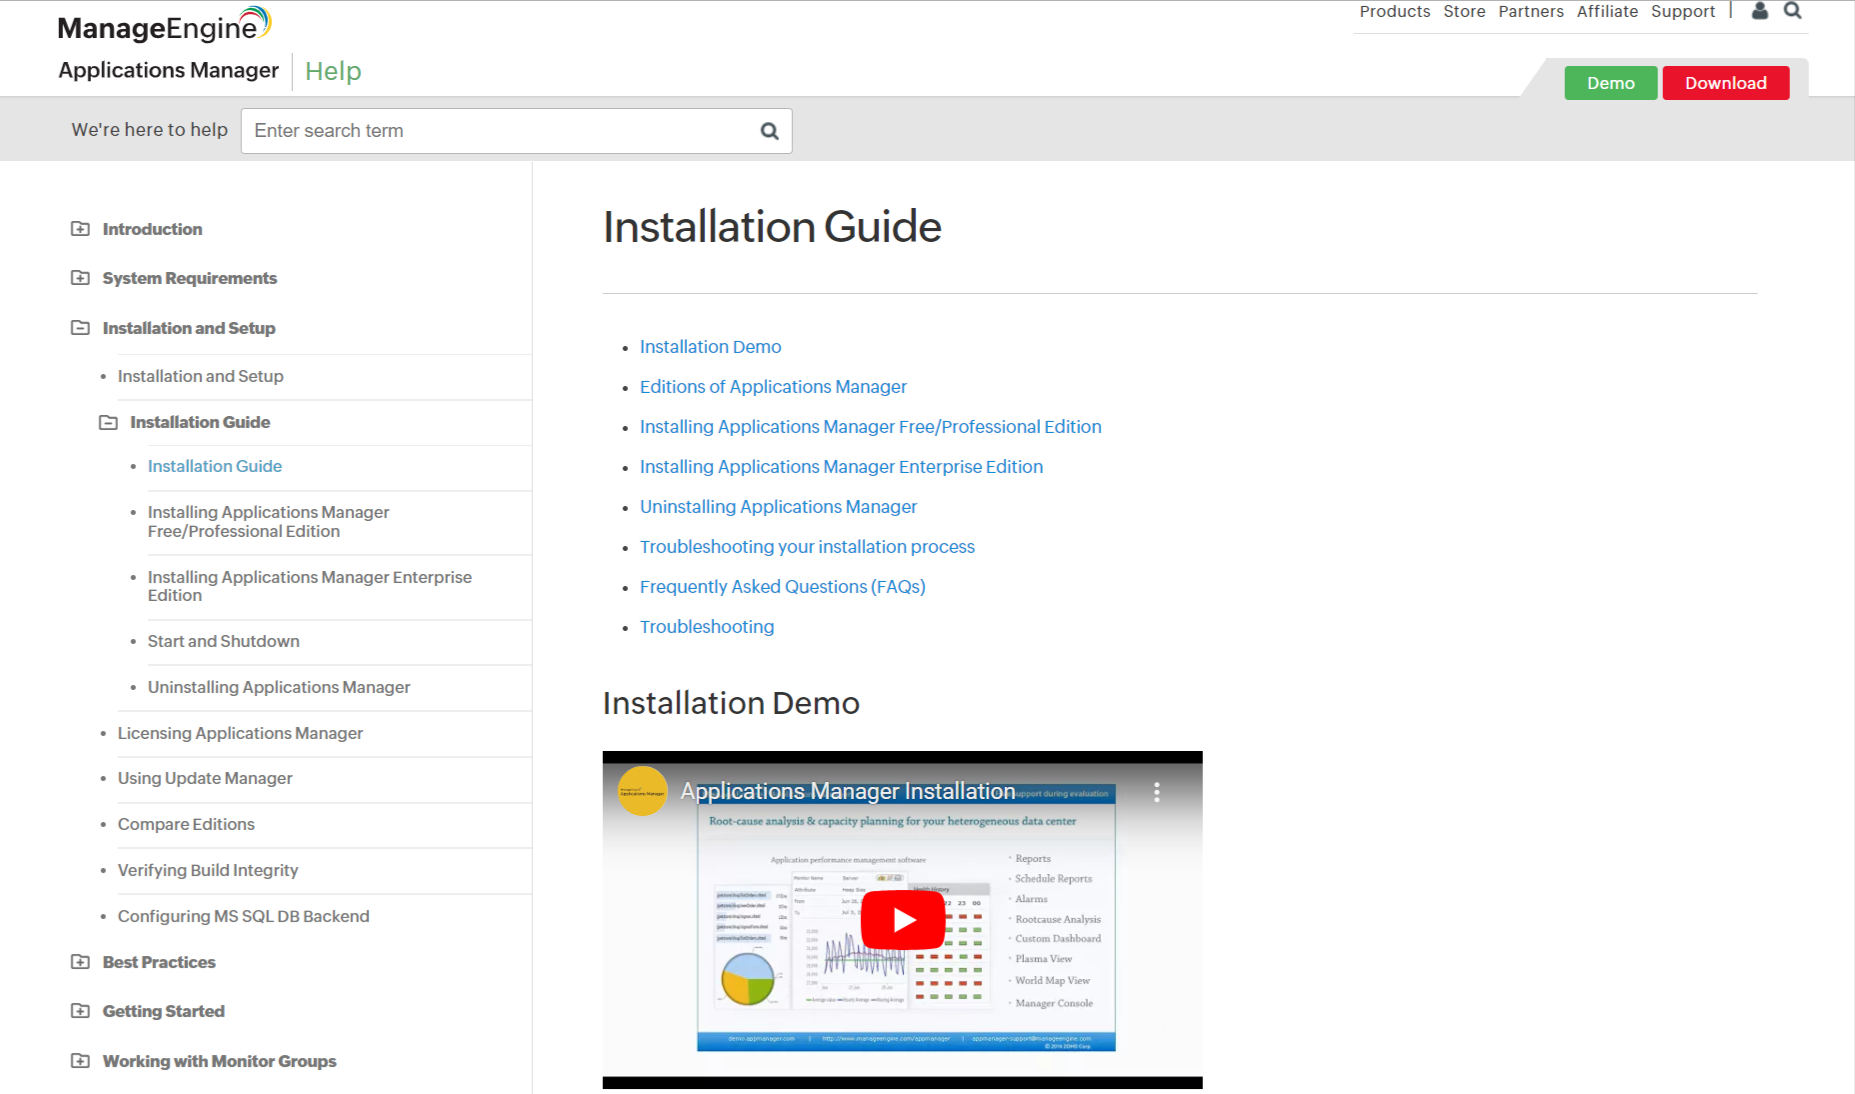
Task: Open Troubleshooting your installation process link
Action: point(807,547)
